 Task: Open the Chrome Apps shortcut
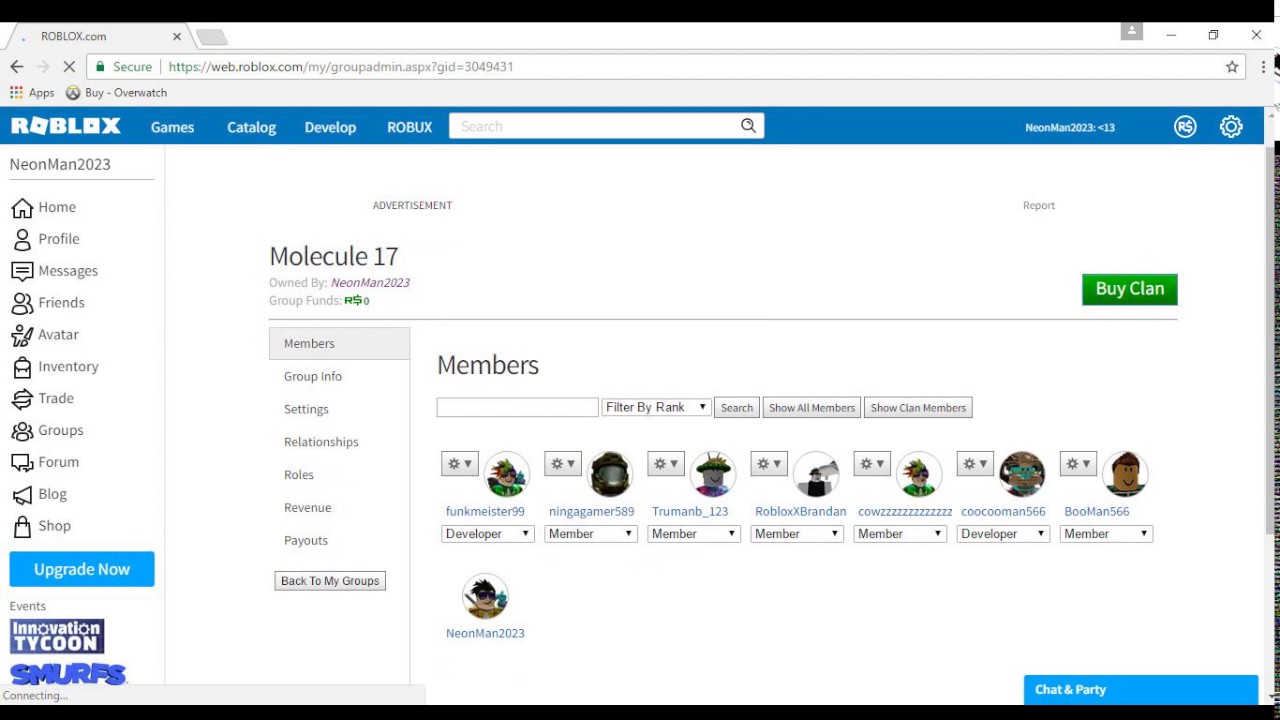click(x=32, y=93)
